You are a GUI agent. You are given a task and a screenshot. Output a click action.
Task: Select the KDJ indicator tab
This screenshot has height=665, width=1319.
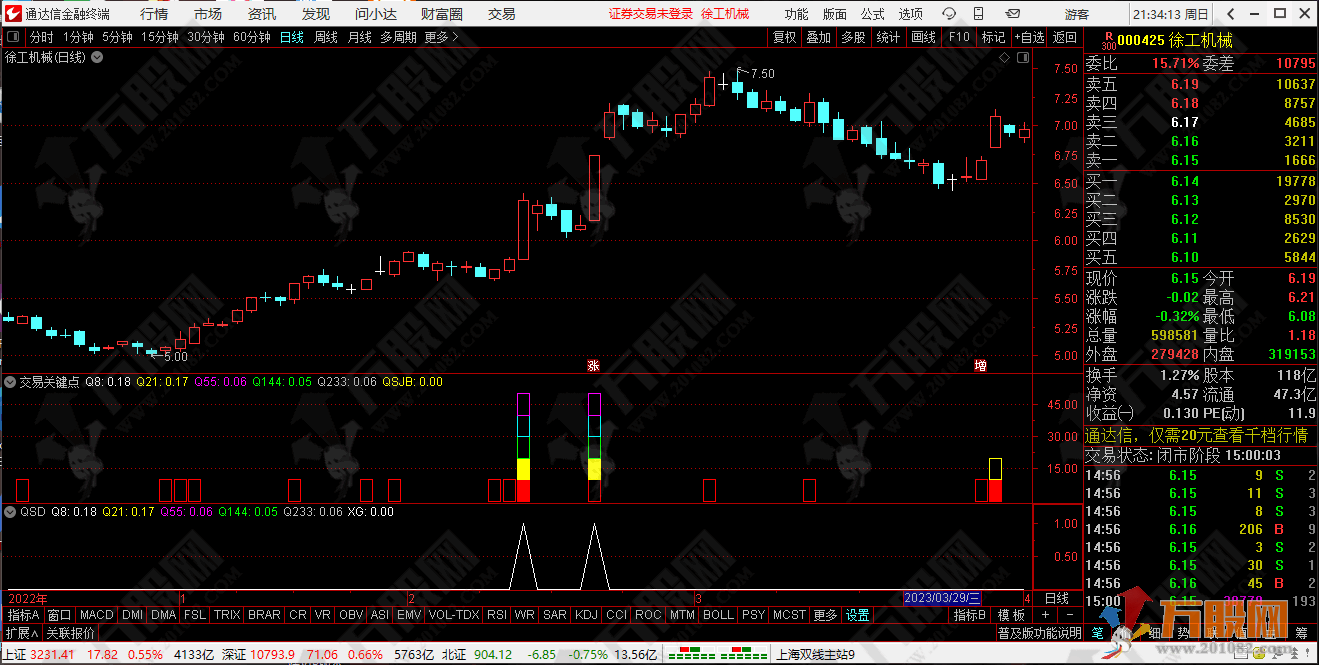pyautogui.click(x=587, y=615)
